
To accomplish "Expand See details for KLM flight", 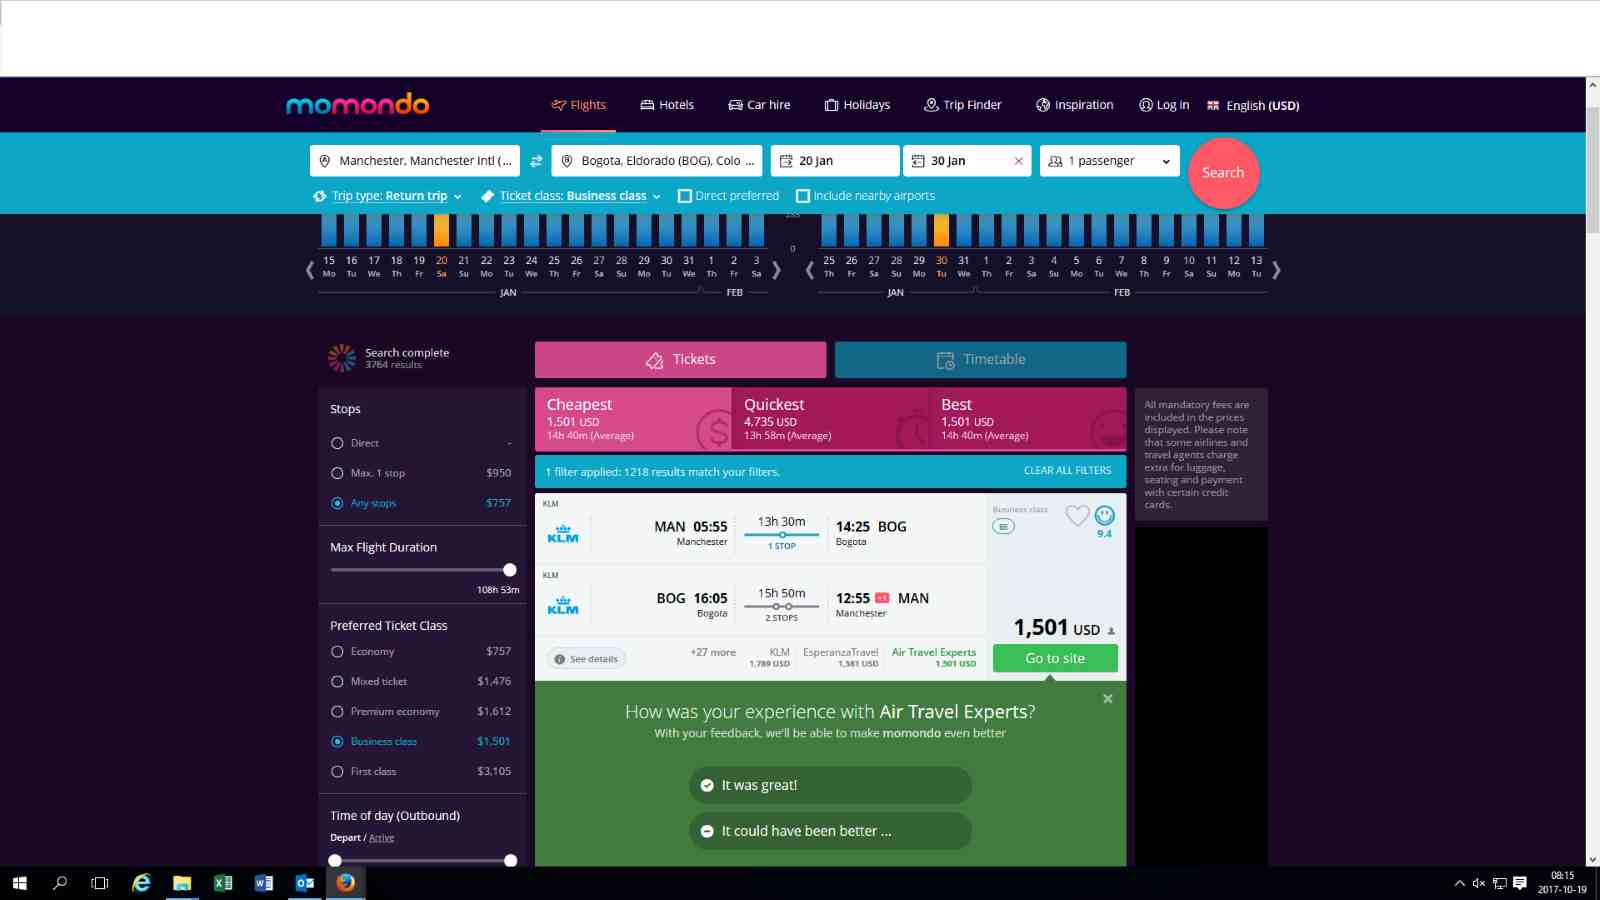I will point(586,659).
